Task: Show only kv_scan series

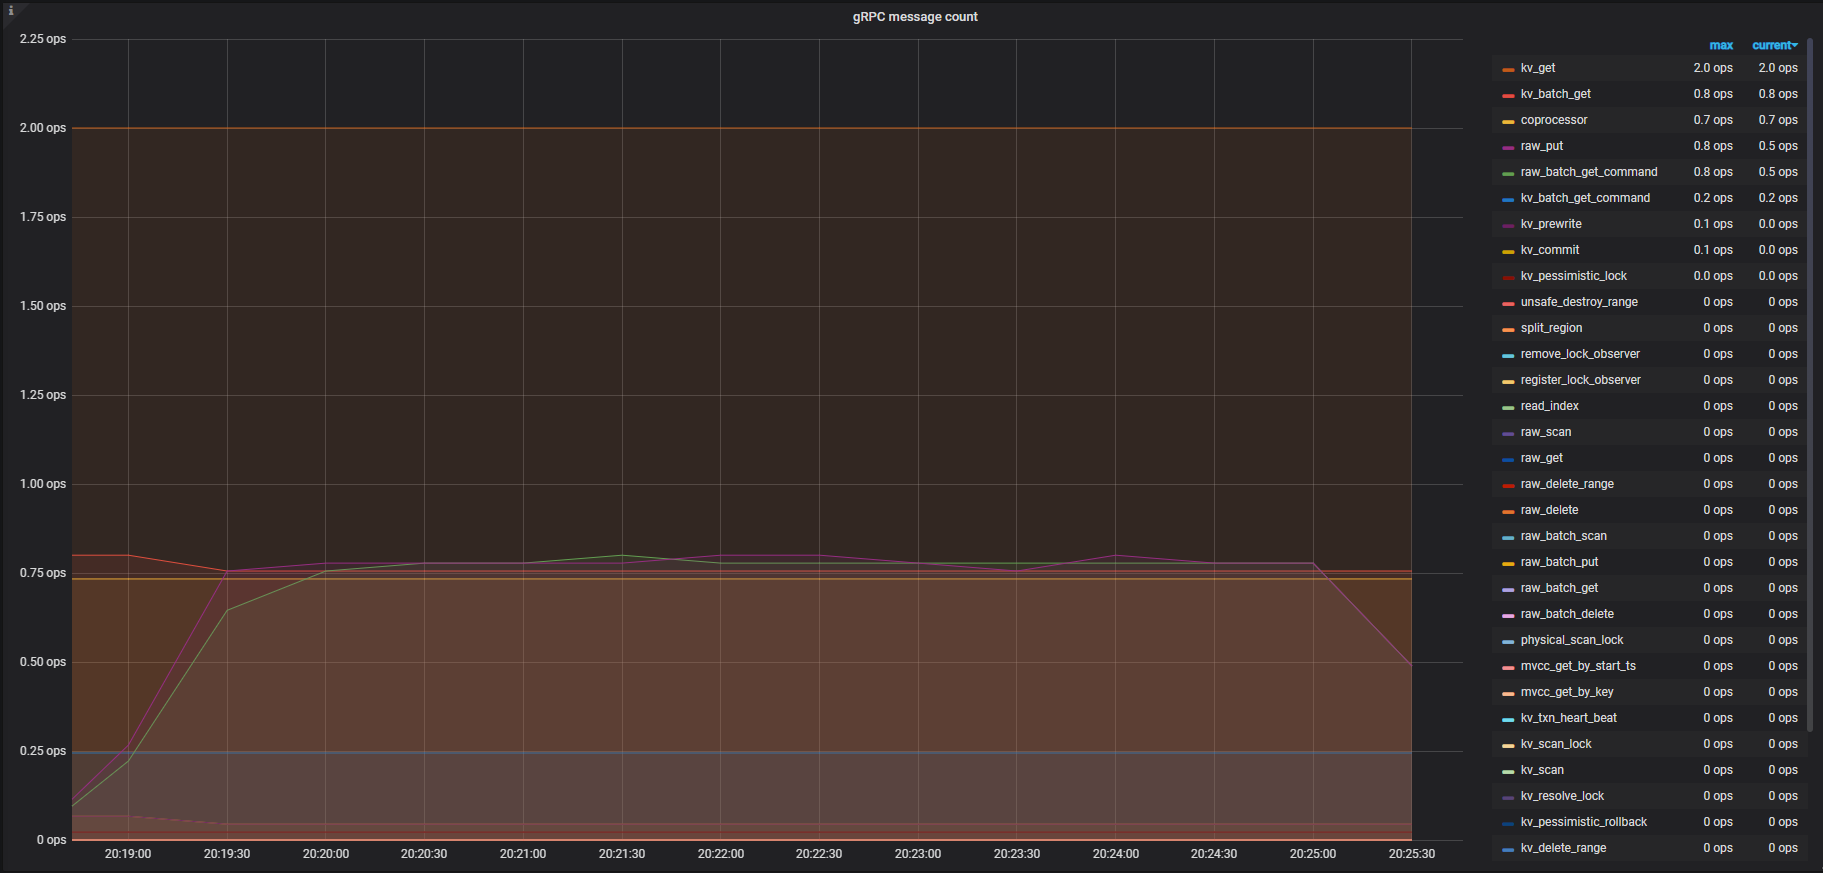Action: coord(1542,770)
